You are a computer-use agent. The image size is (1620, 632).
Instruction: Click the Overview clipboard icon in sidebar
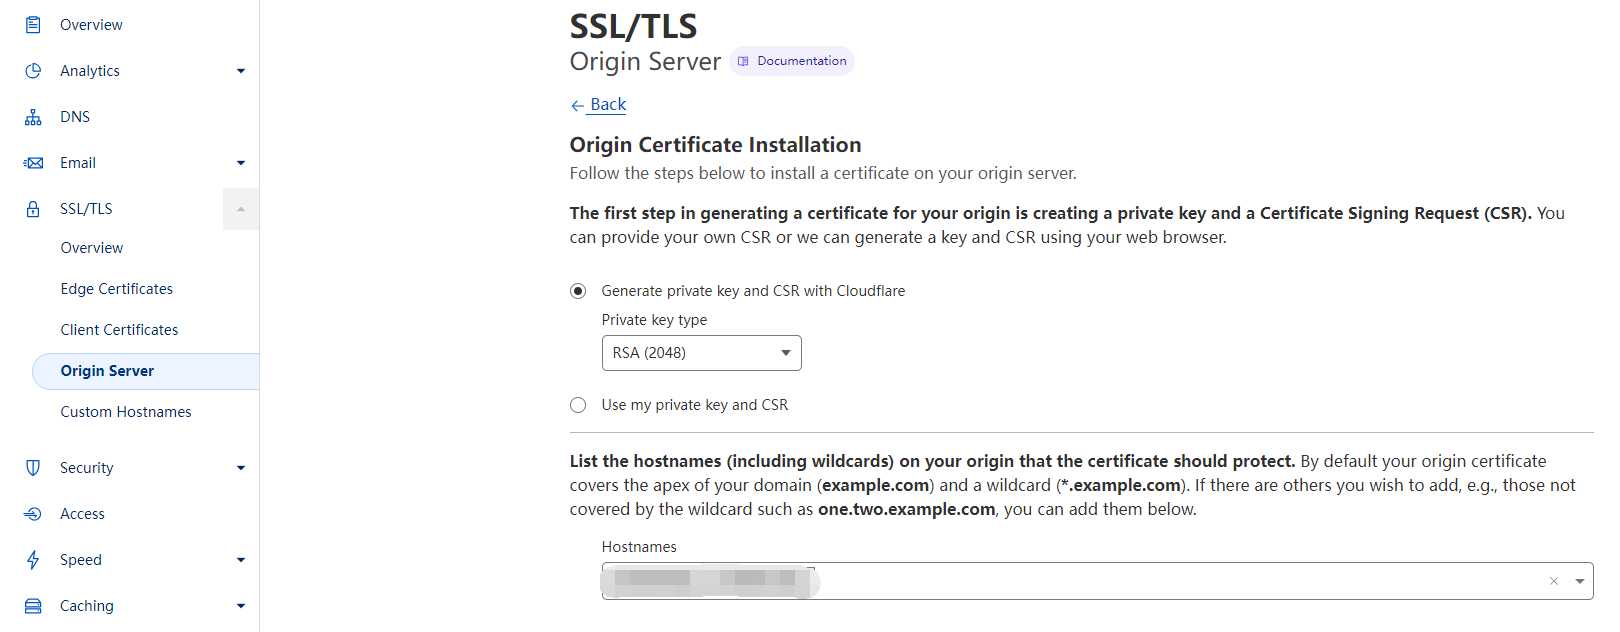click(x=33, y=25)
